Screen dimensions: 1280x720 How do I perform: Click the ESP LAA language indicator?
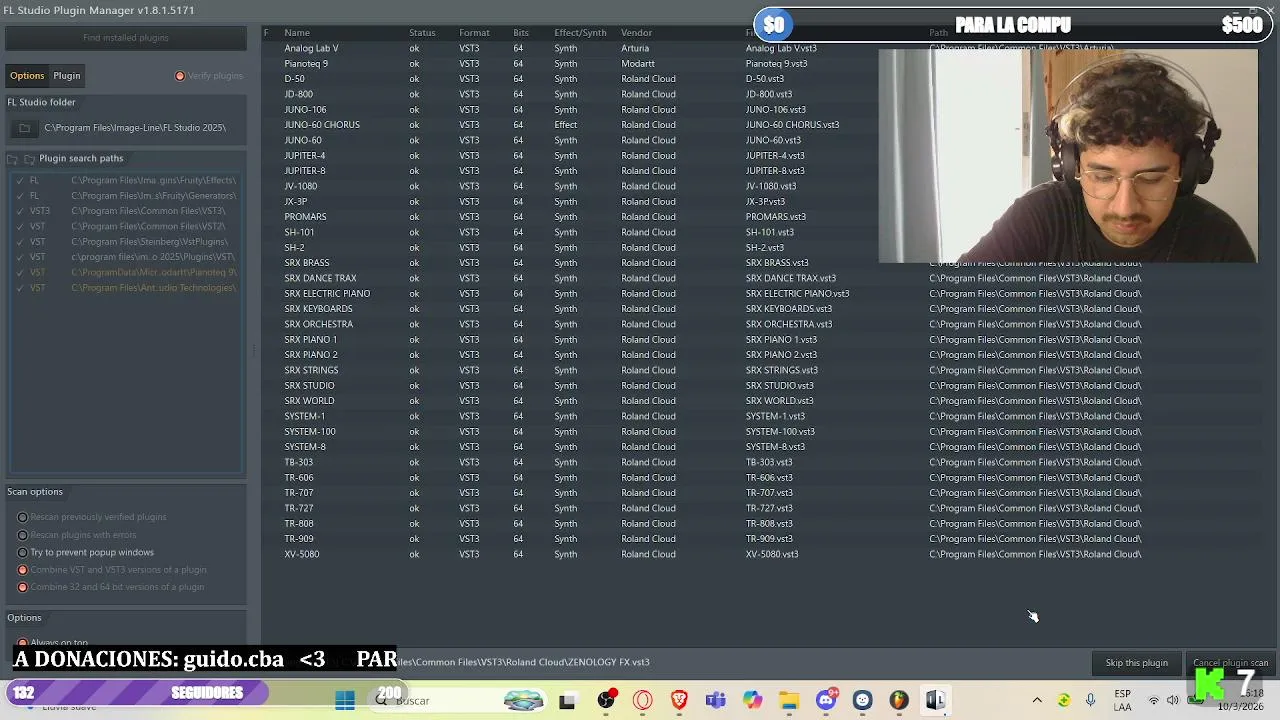(x=1123, y=700)
